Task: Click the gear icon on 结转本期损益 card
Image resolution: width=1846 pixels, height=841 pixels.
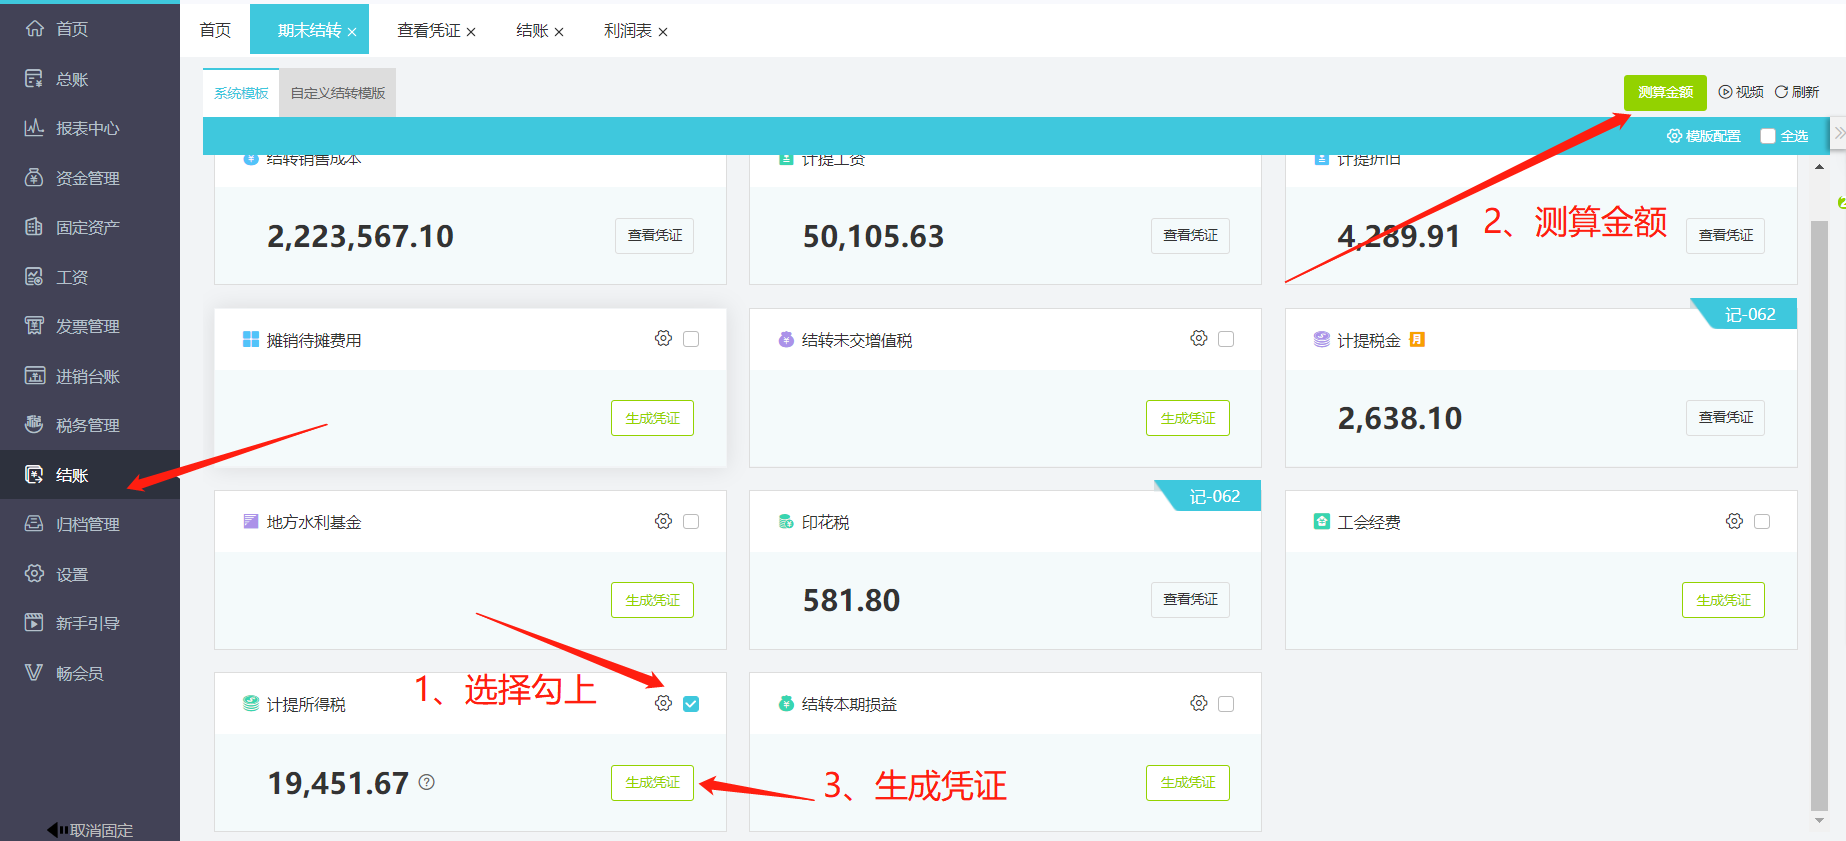Action: (1199, 704)
